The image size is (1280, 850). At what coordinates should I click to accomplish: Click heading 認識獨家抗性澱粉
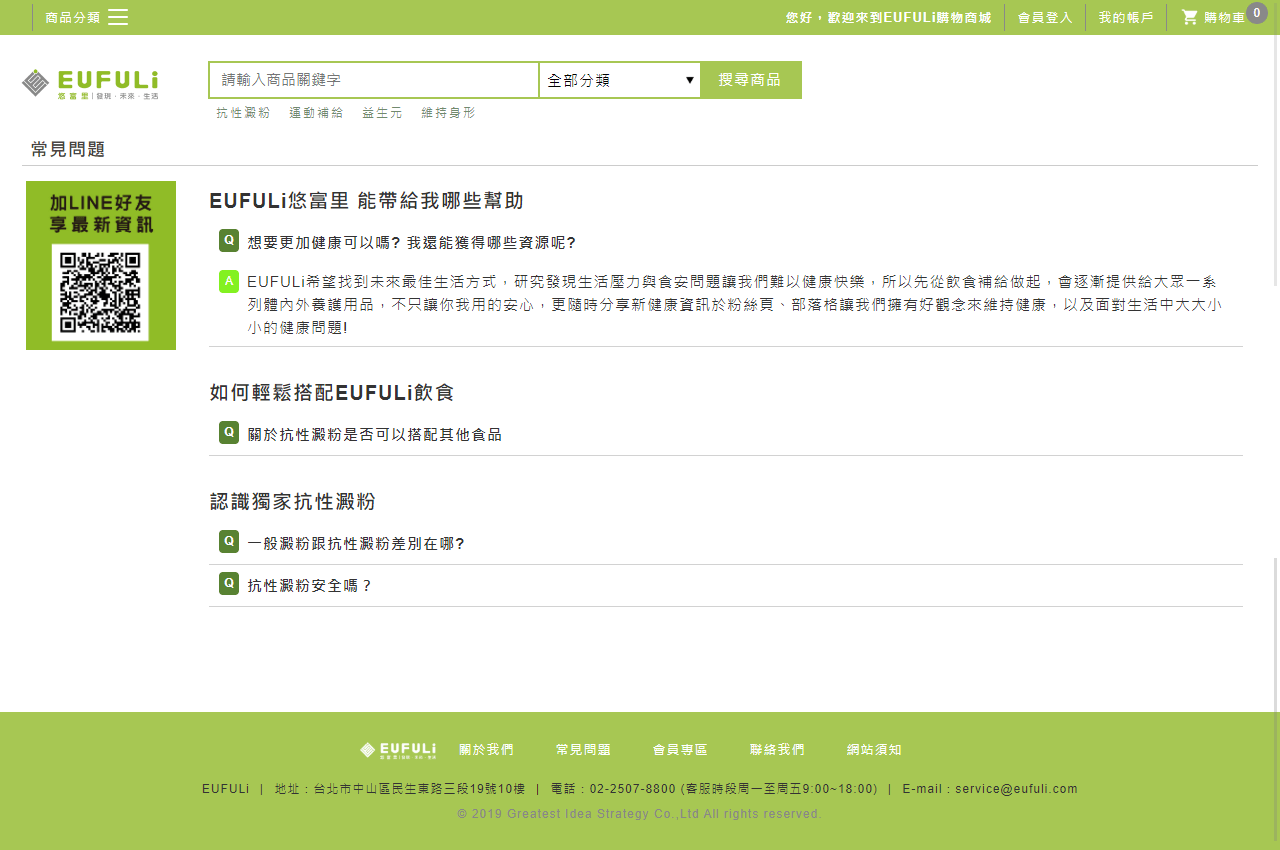293,502
